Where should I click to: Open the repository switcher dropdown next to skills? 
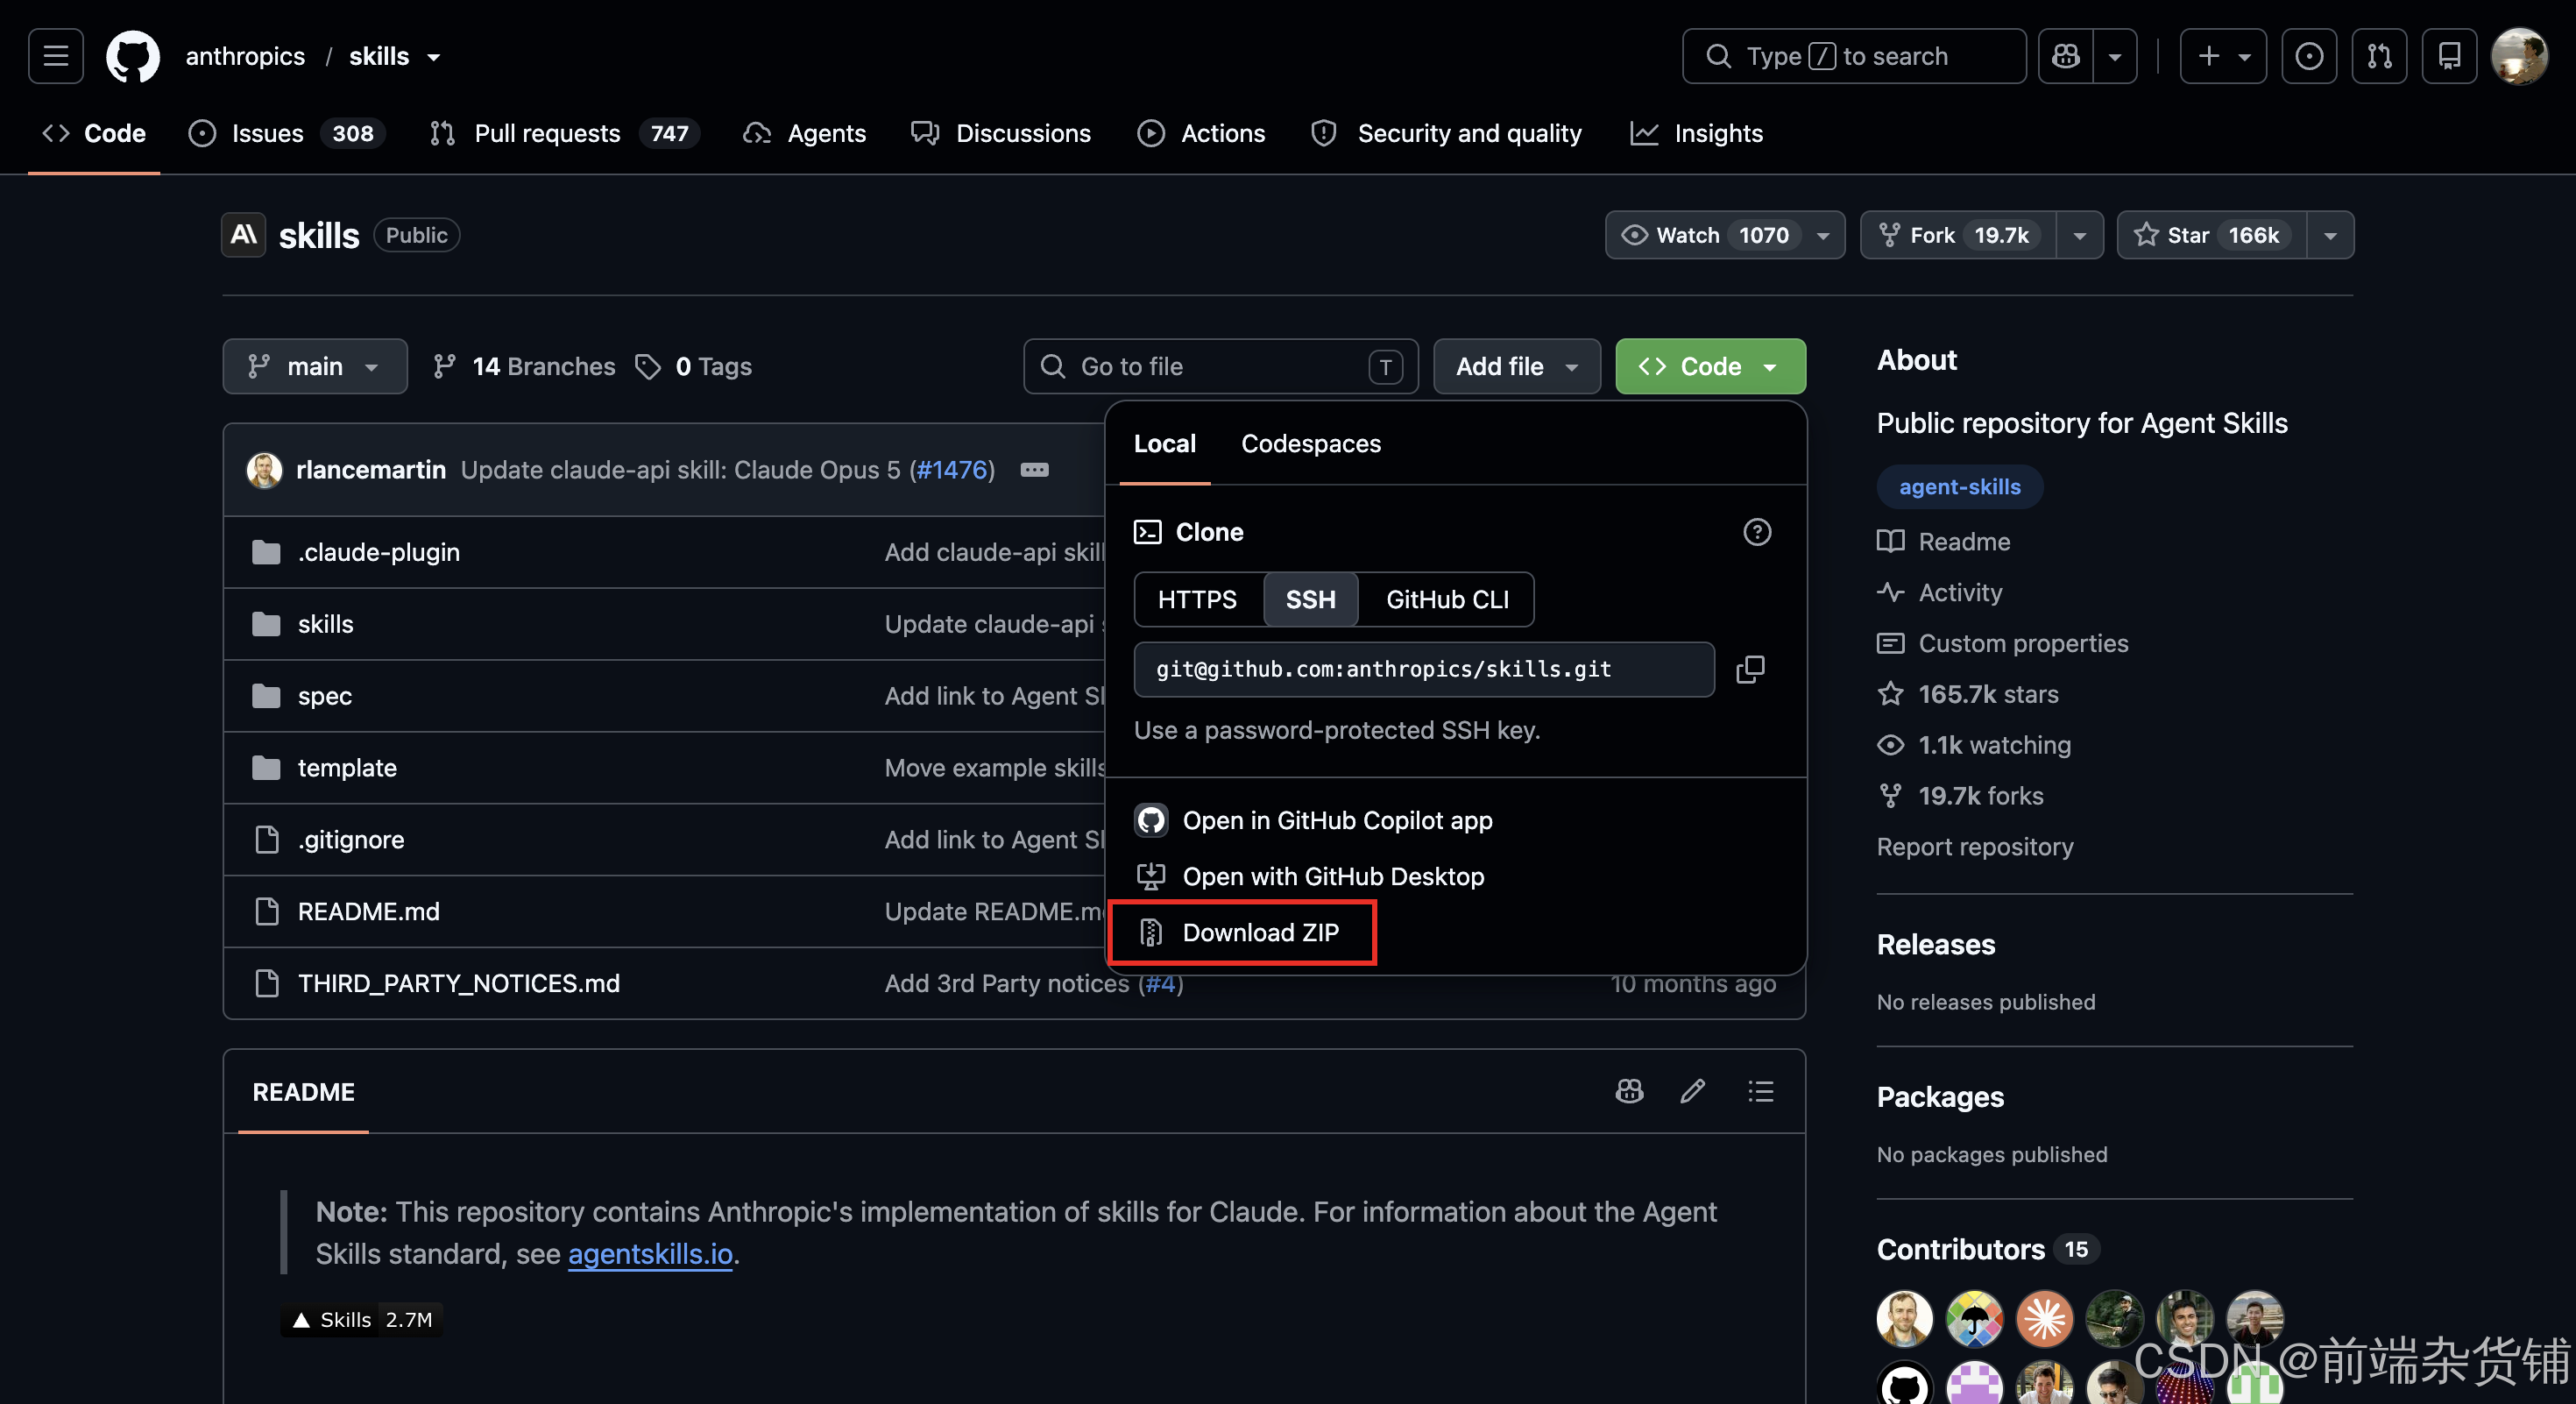(x=434, y=57)
